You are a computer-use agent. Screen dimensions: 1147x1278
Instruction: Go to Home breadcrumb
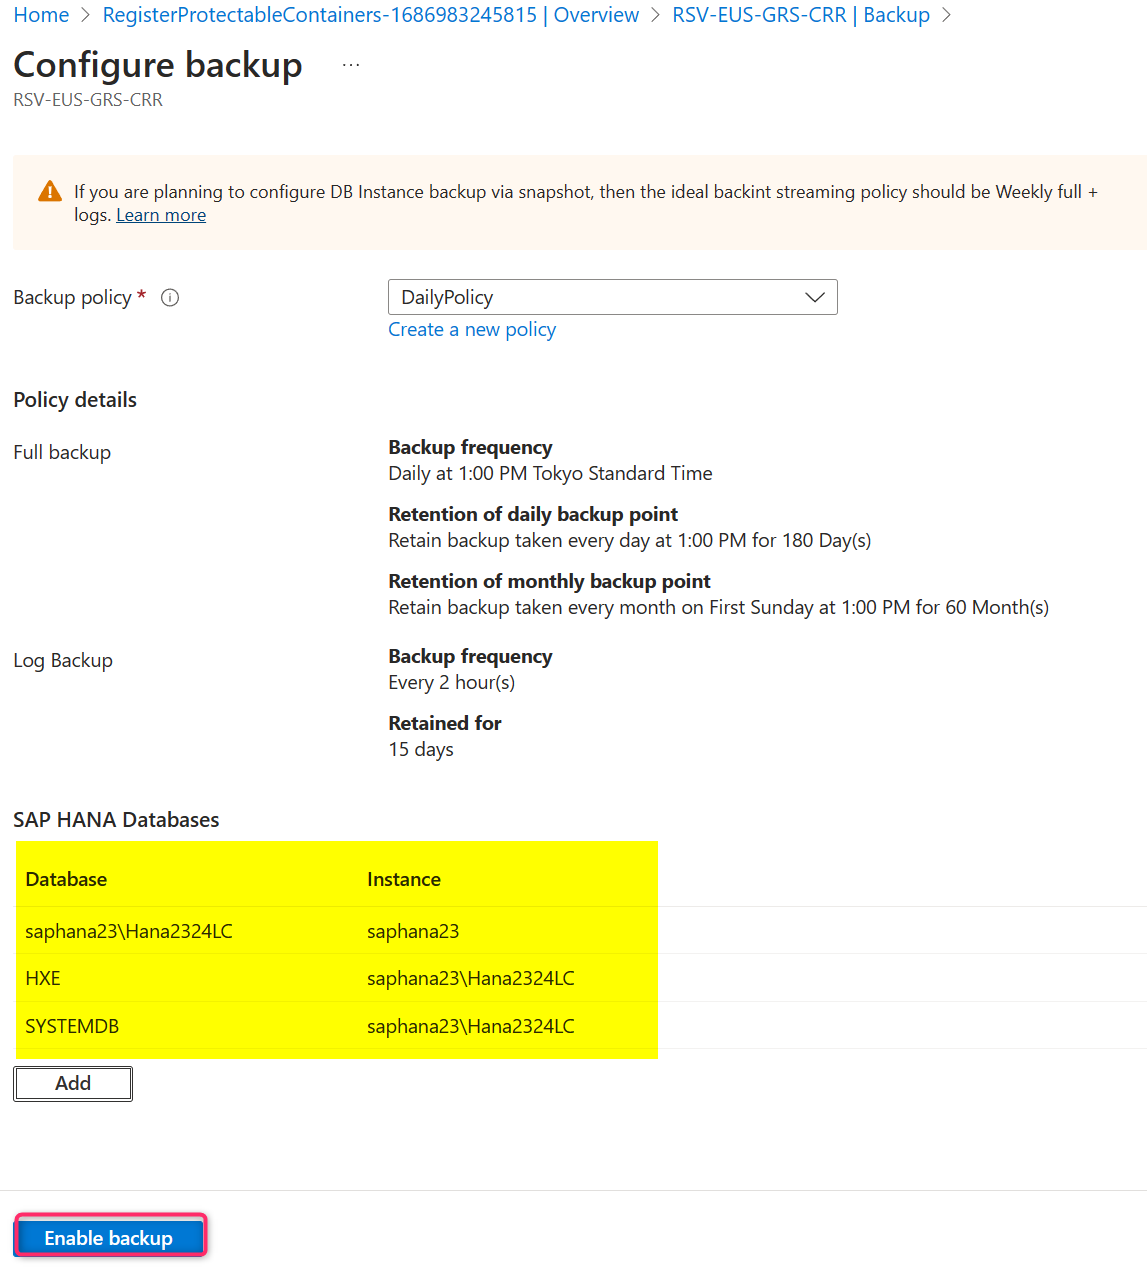[x=41, y=15]
